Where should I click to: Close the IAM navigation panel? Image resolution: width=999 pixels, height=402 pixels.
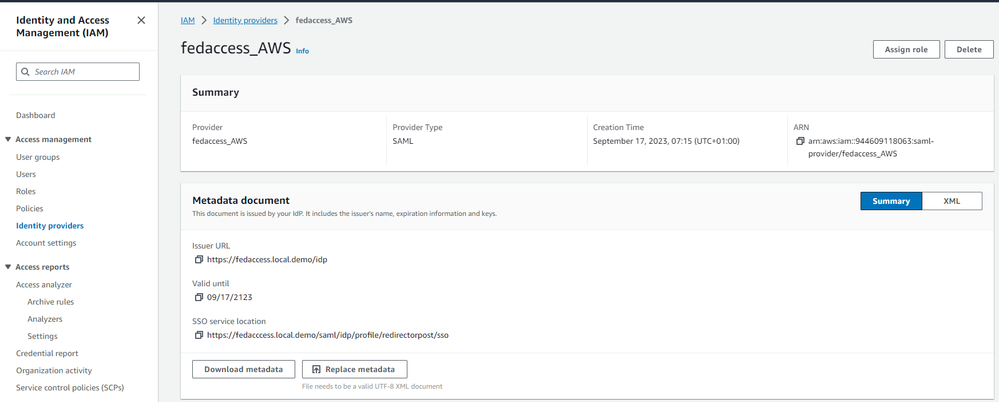141,20
